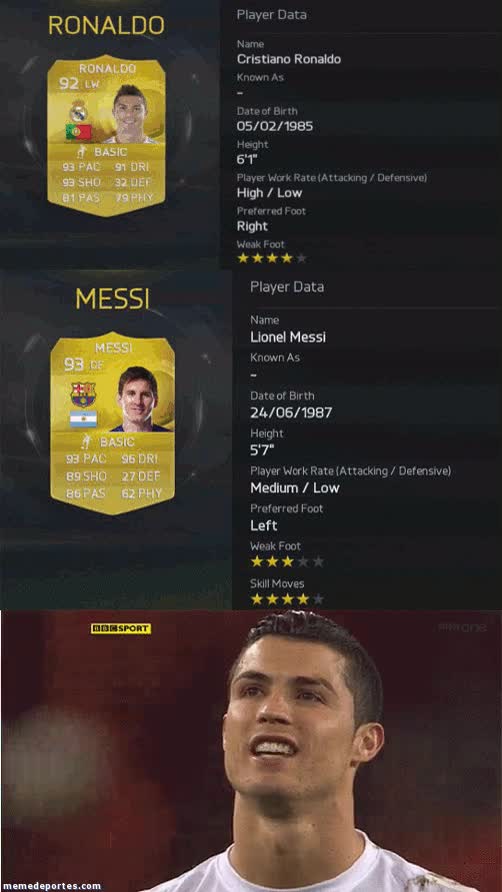Click Ronaldo's portrait on the gold card

click(130, 114)
